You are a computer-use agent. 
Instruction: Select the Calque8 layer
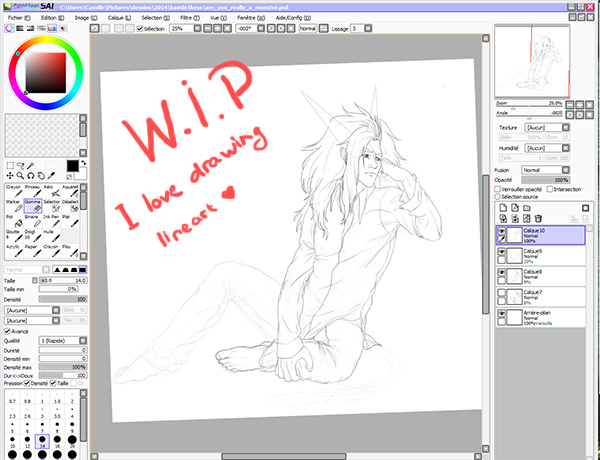pyautogui.click(x=541, y=276)
